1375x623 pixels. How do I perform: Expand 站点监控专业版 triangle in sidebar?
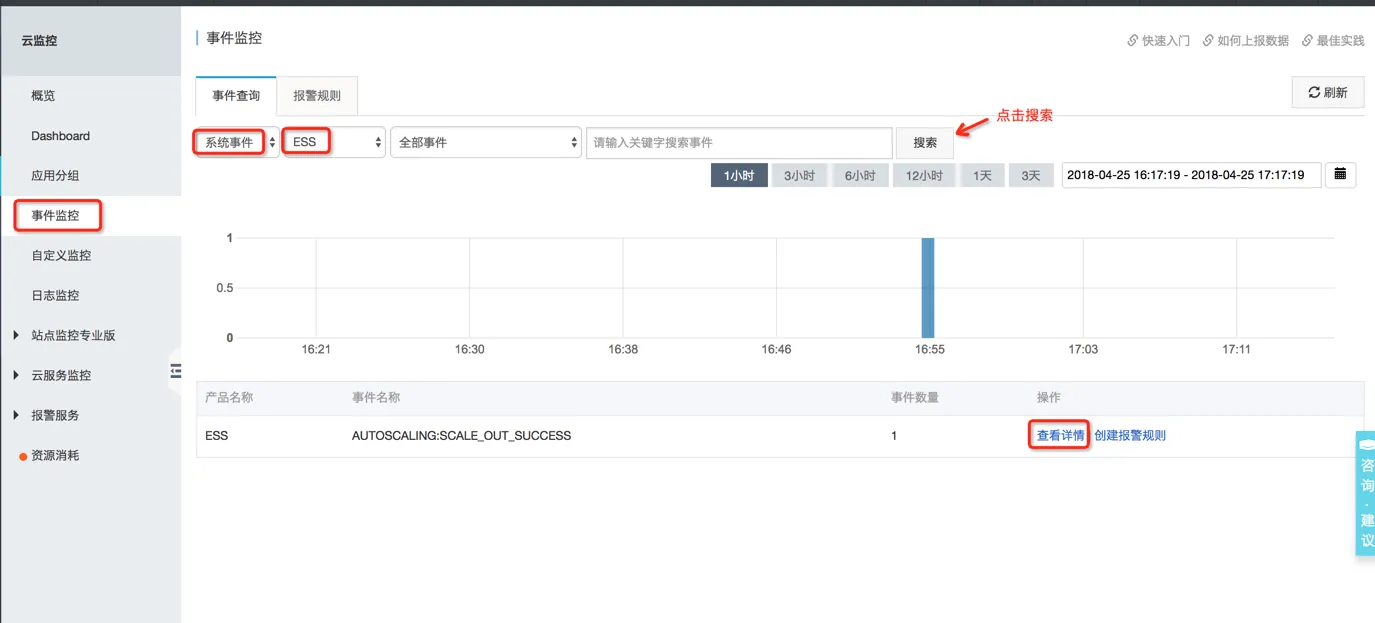click(16, 335)
